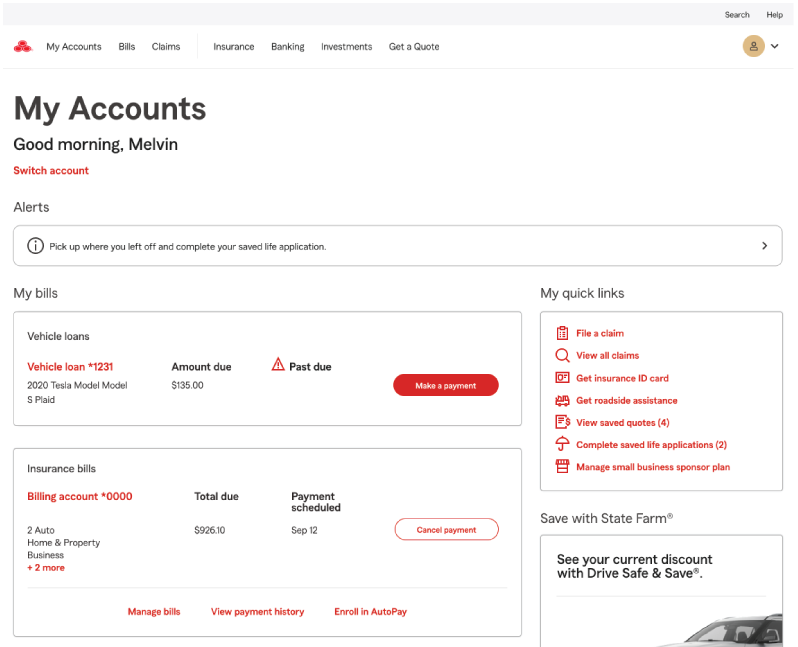Click the user profile avatar icon
The image size is (798, 647).
point(753,46)
